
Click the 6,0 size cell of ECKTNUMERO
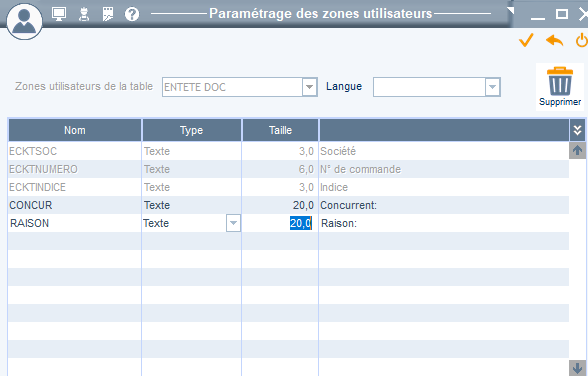tap(280, 169)
